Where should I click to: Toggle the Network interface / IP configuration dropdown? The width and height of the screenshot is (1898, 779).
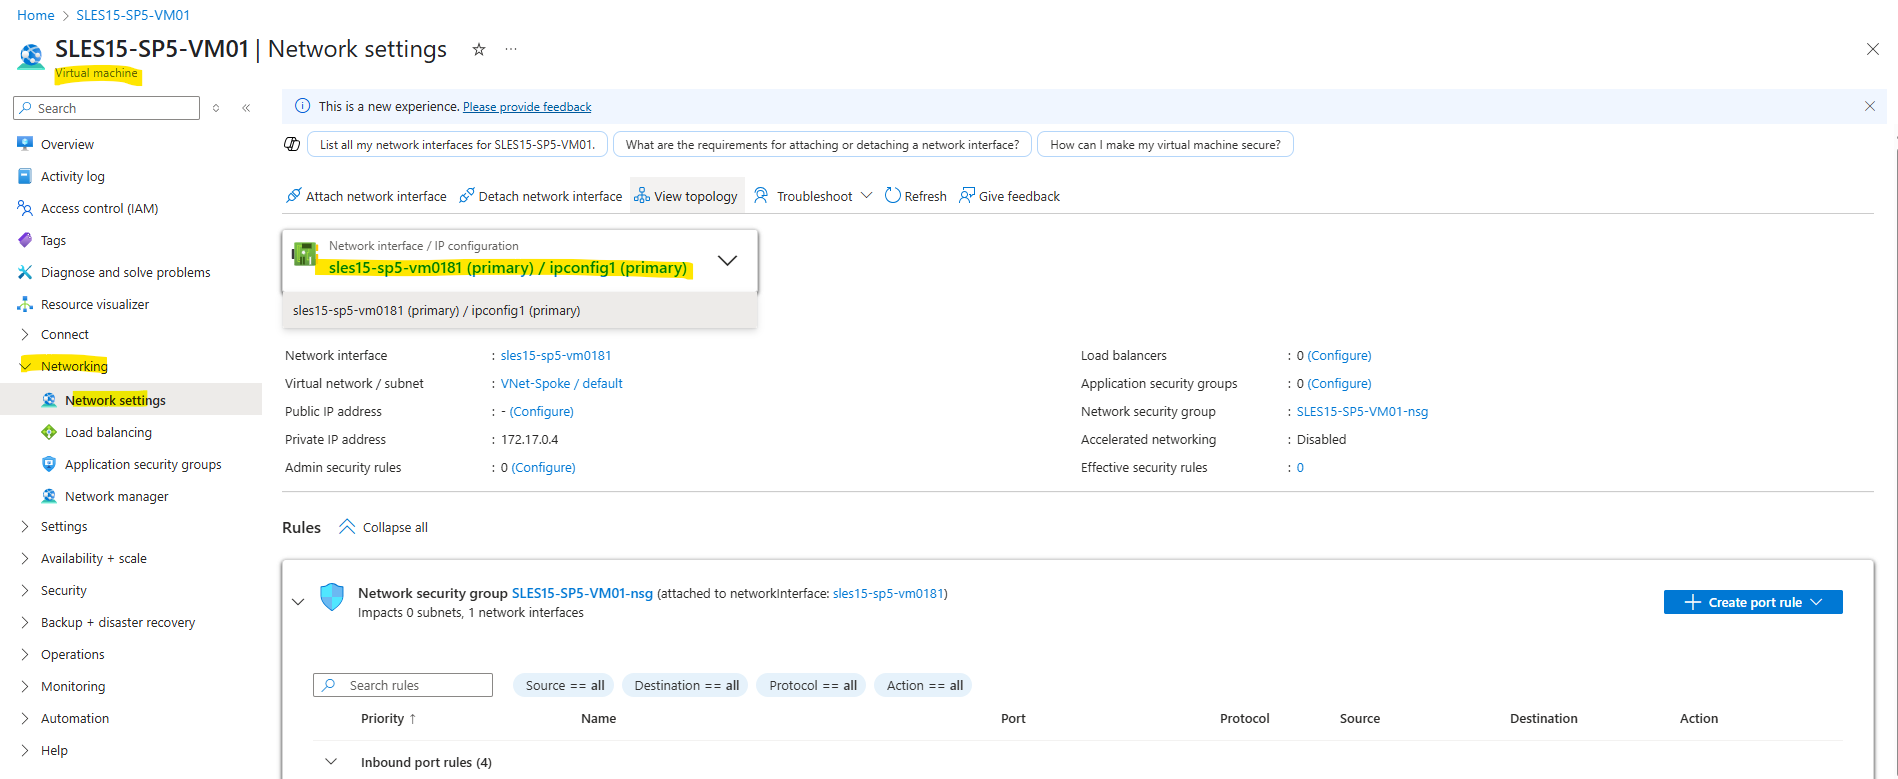pyautogui.click(x=520, y=260)
